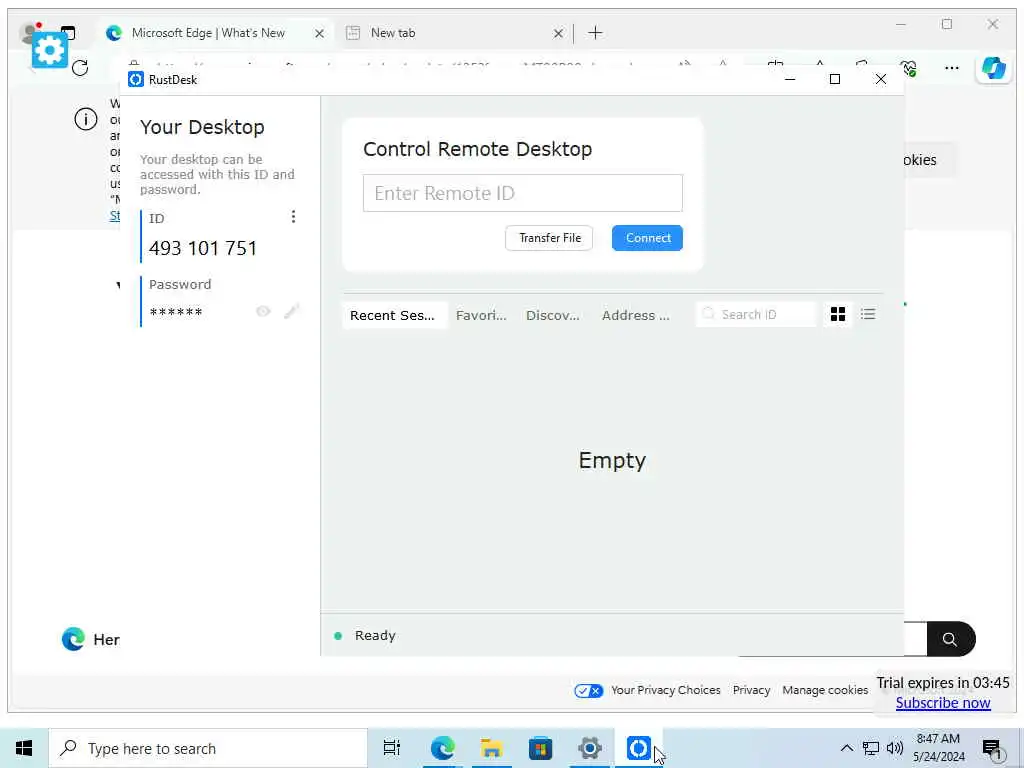Viewport: 1024px width, 768px height.
Task: Open Task View on taskbar
Action: click(x=392, y=748)
